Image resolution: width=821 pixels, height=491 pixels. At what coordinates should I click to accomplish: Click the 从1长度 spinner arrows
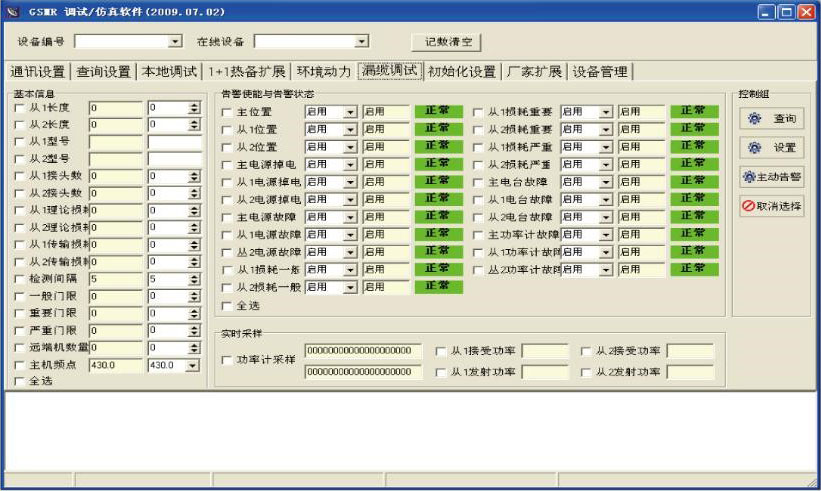click(195, 108)
